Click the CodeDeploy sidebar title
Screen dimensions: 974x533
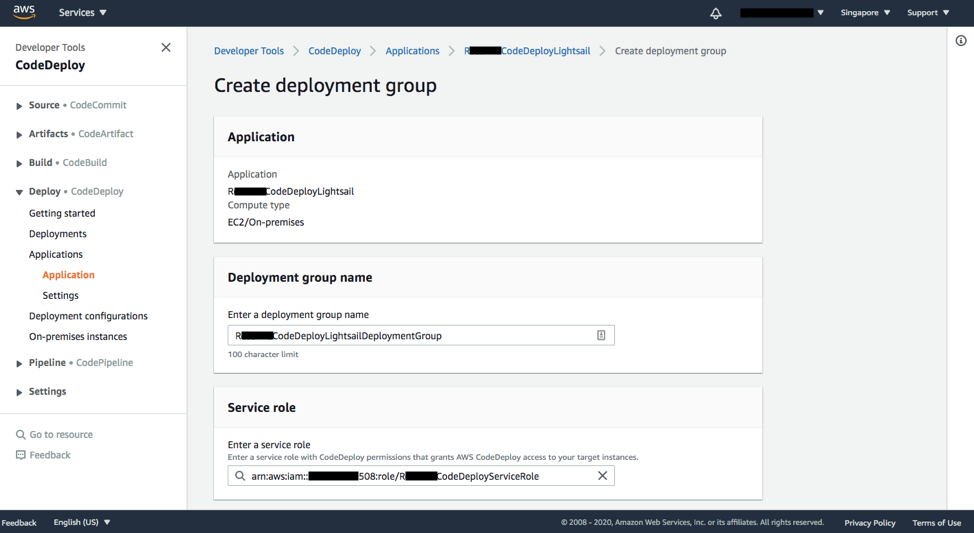(x=50, y=65)
